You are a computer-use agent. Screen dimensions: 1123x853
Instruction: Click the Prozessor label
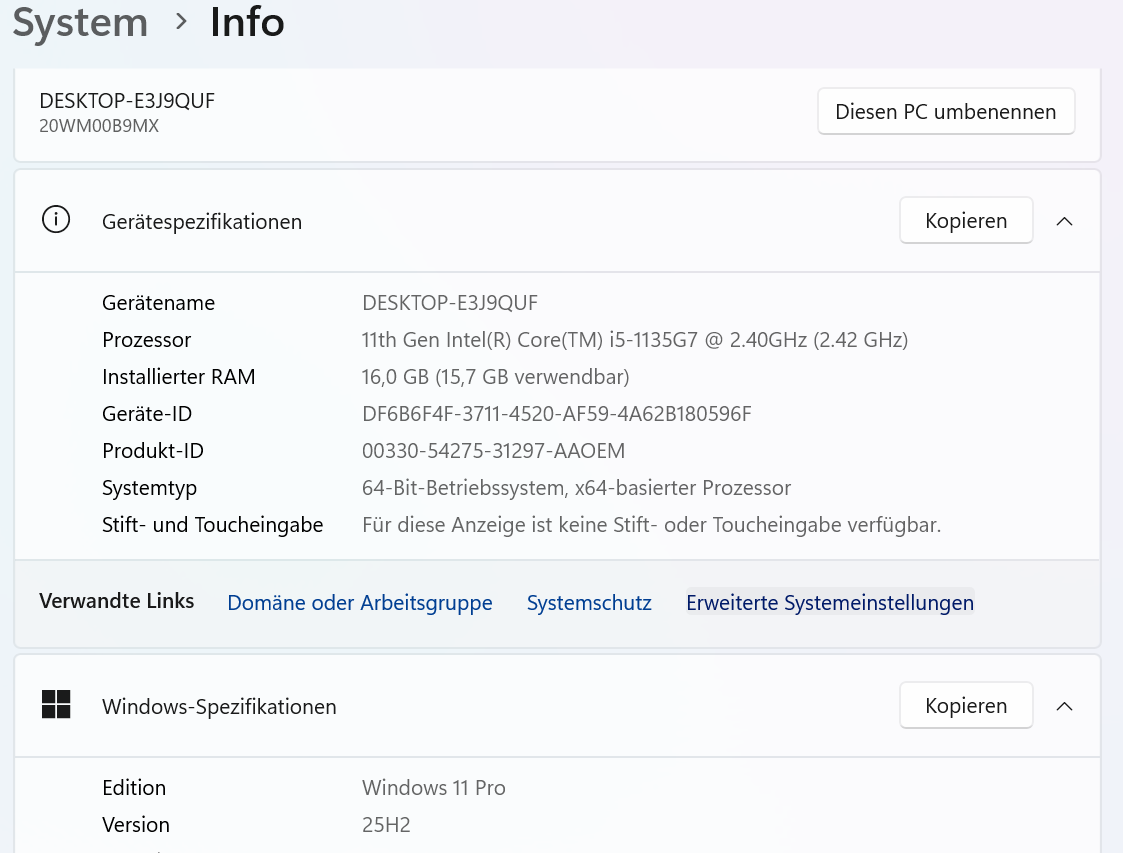147,339
